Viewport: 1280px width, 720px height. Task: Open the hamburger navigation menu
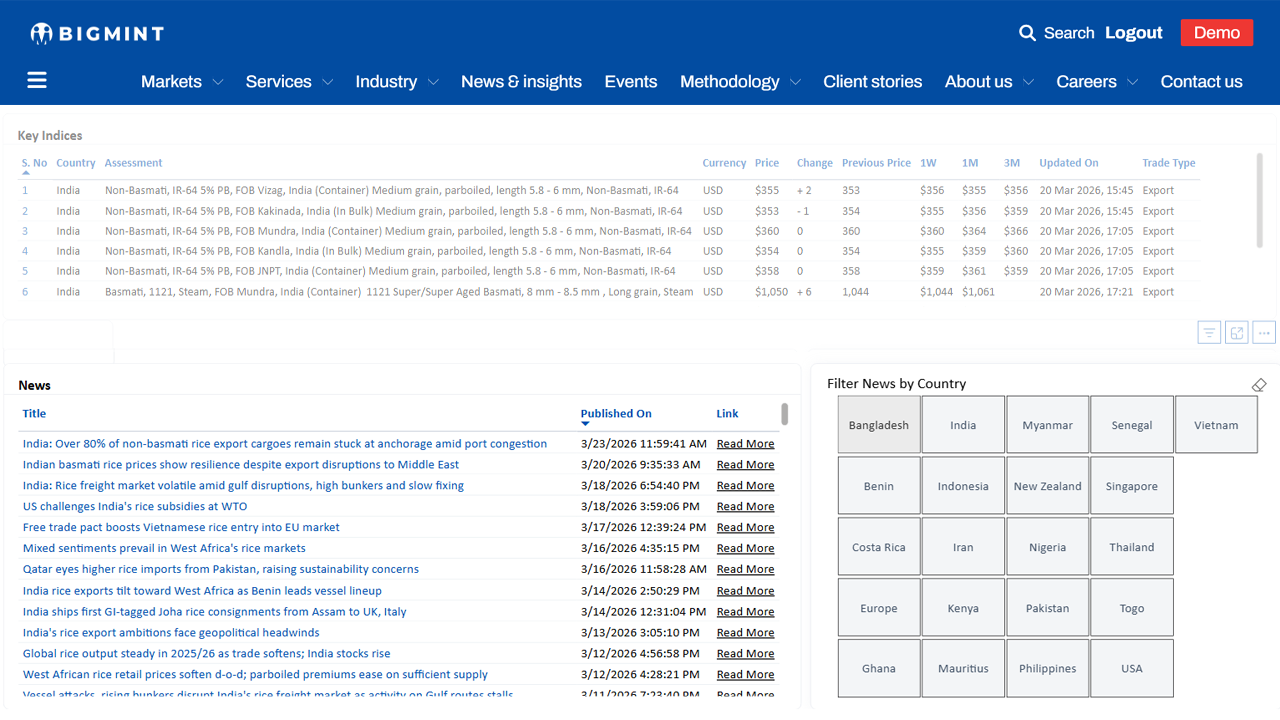[37, 81]
